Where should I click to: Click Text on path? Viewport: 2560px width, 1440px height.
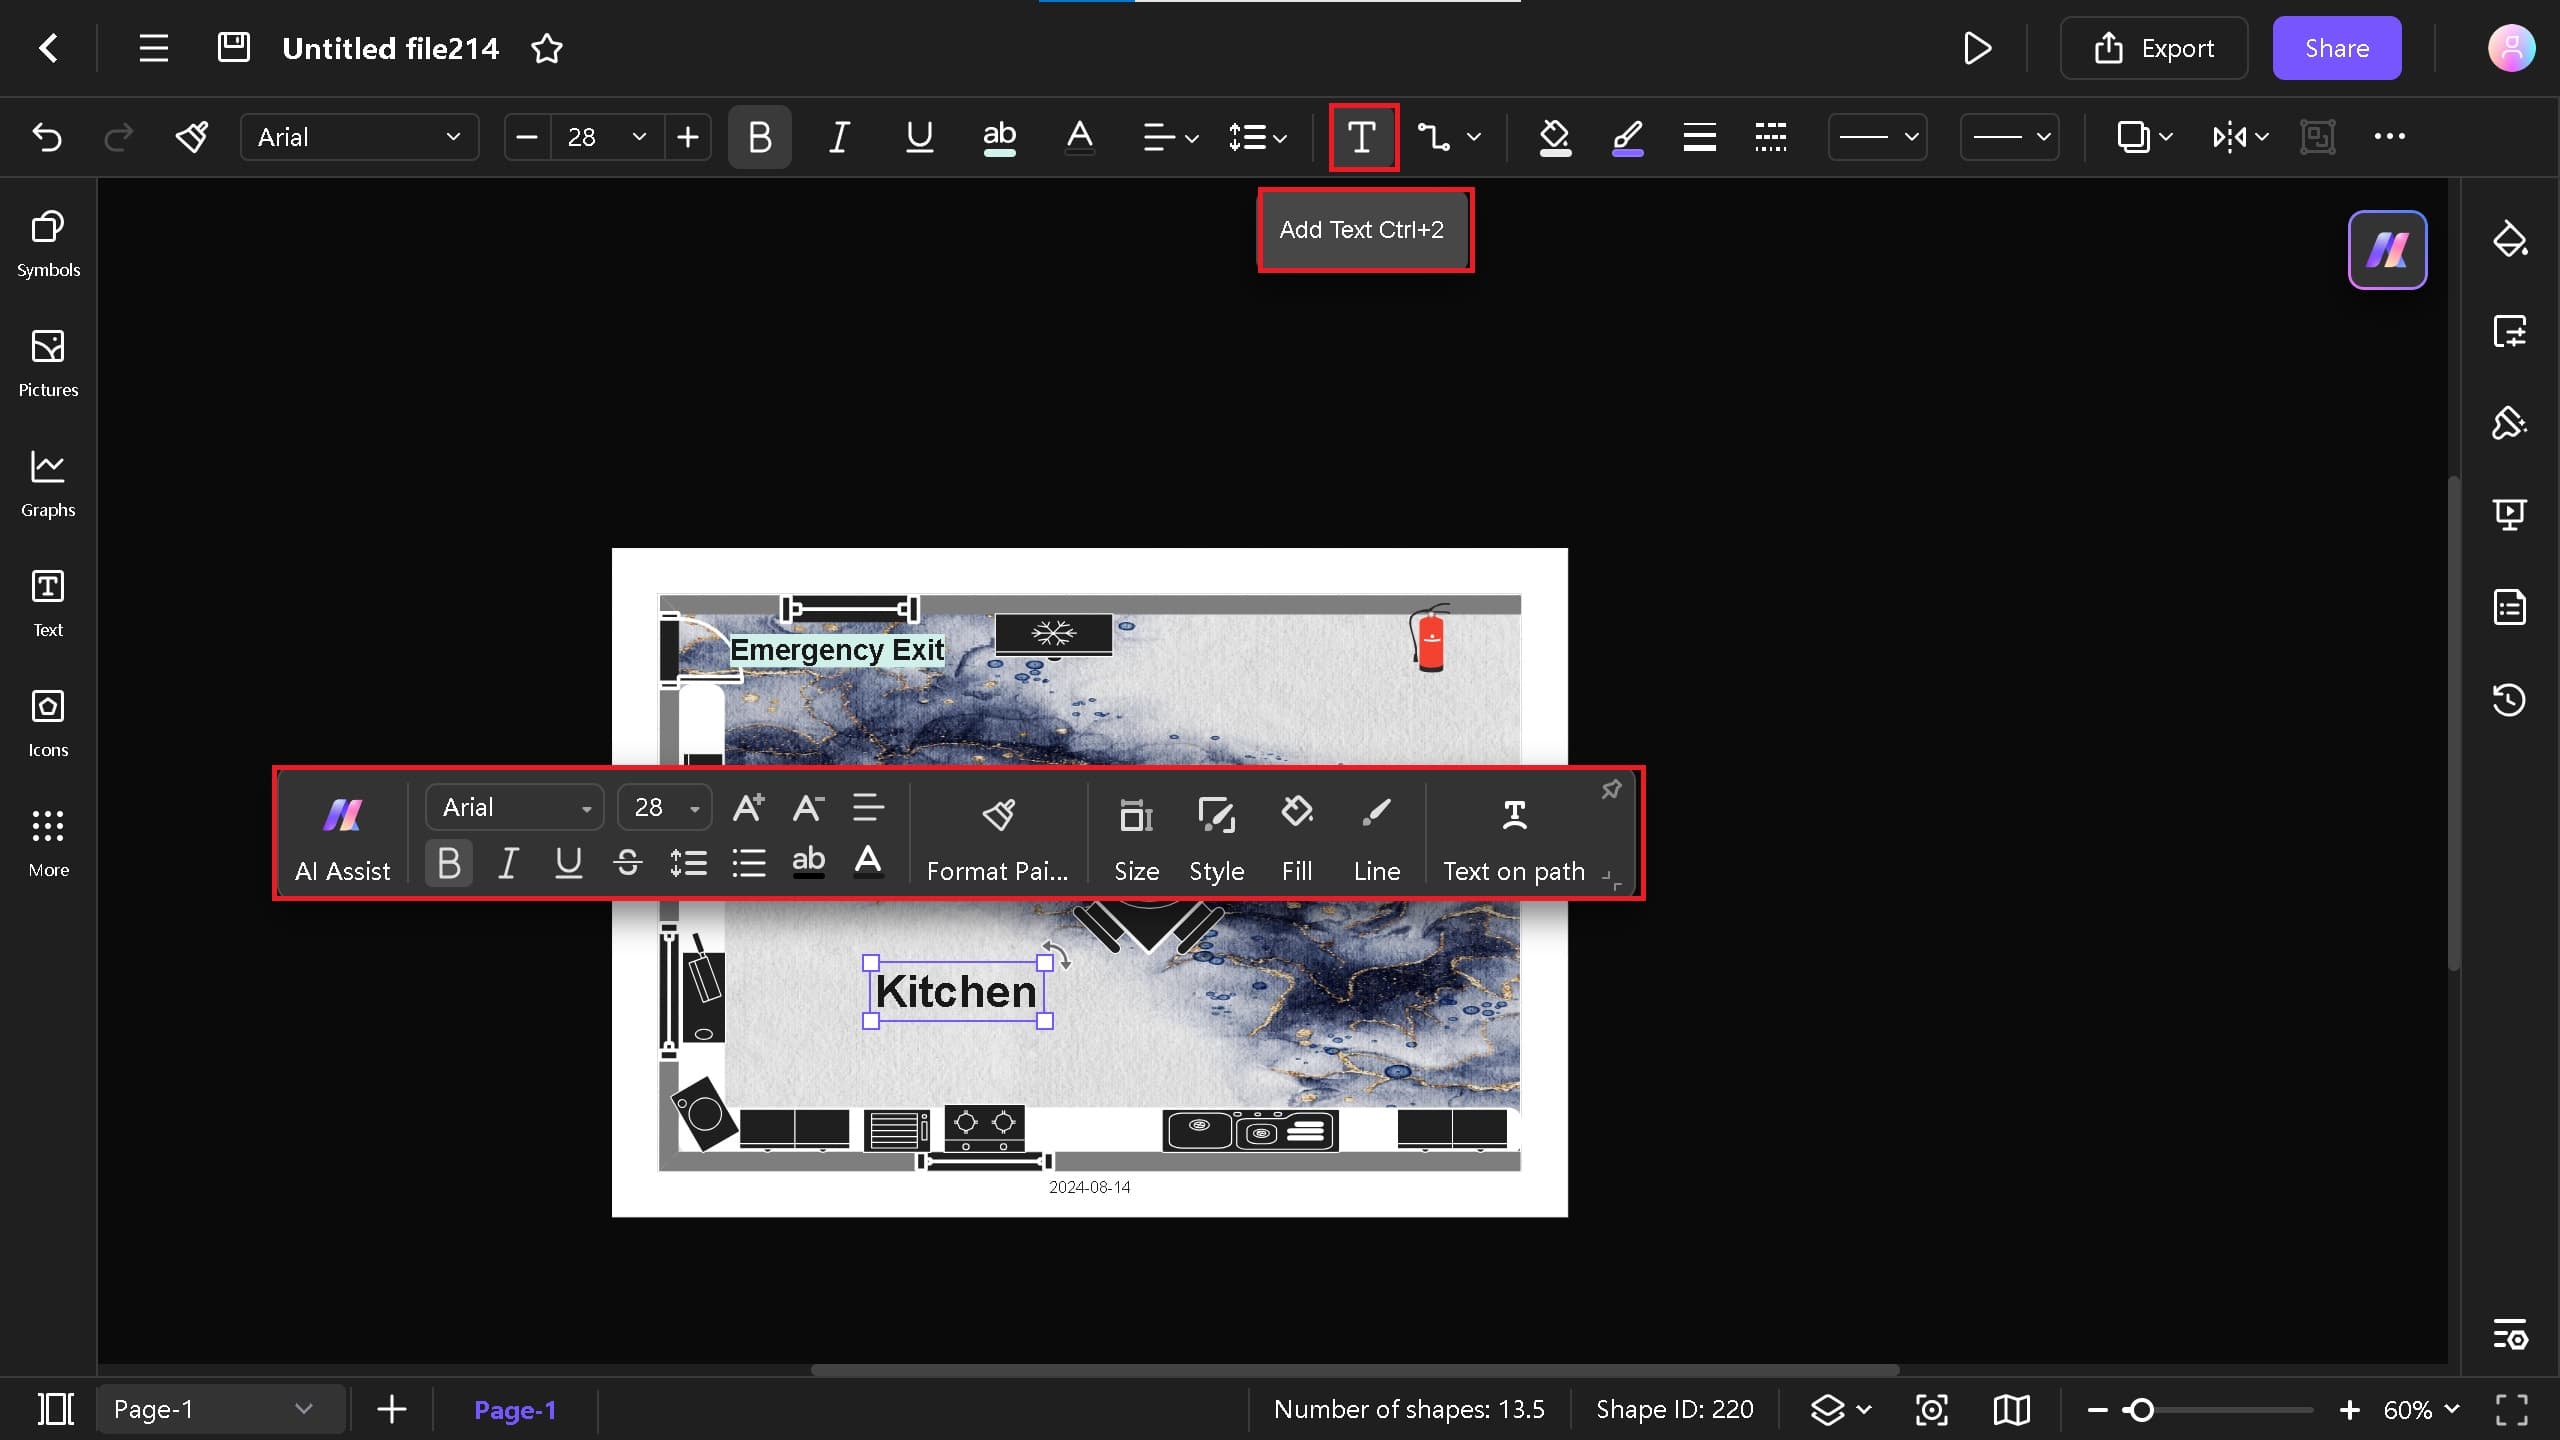(1514, 838)
